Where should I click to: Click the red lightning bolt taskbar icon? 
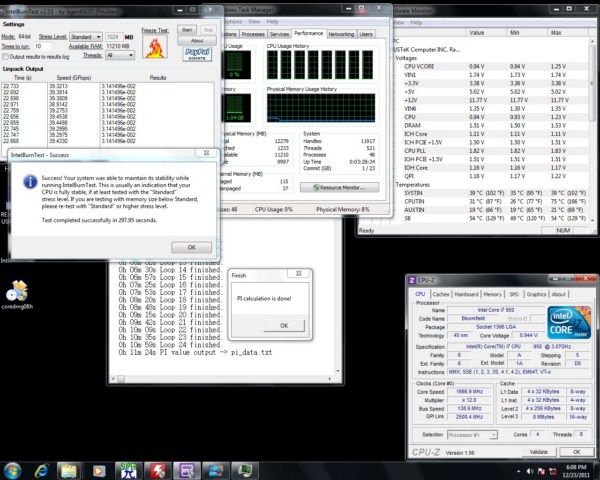coord(157,471)
